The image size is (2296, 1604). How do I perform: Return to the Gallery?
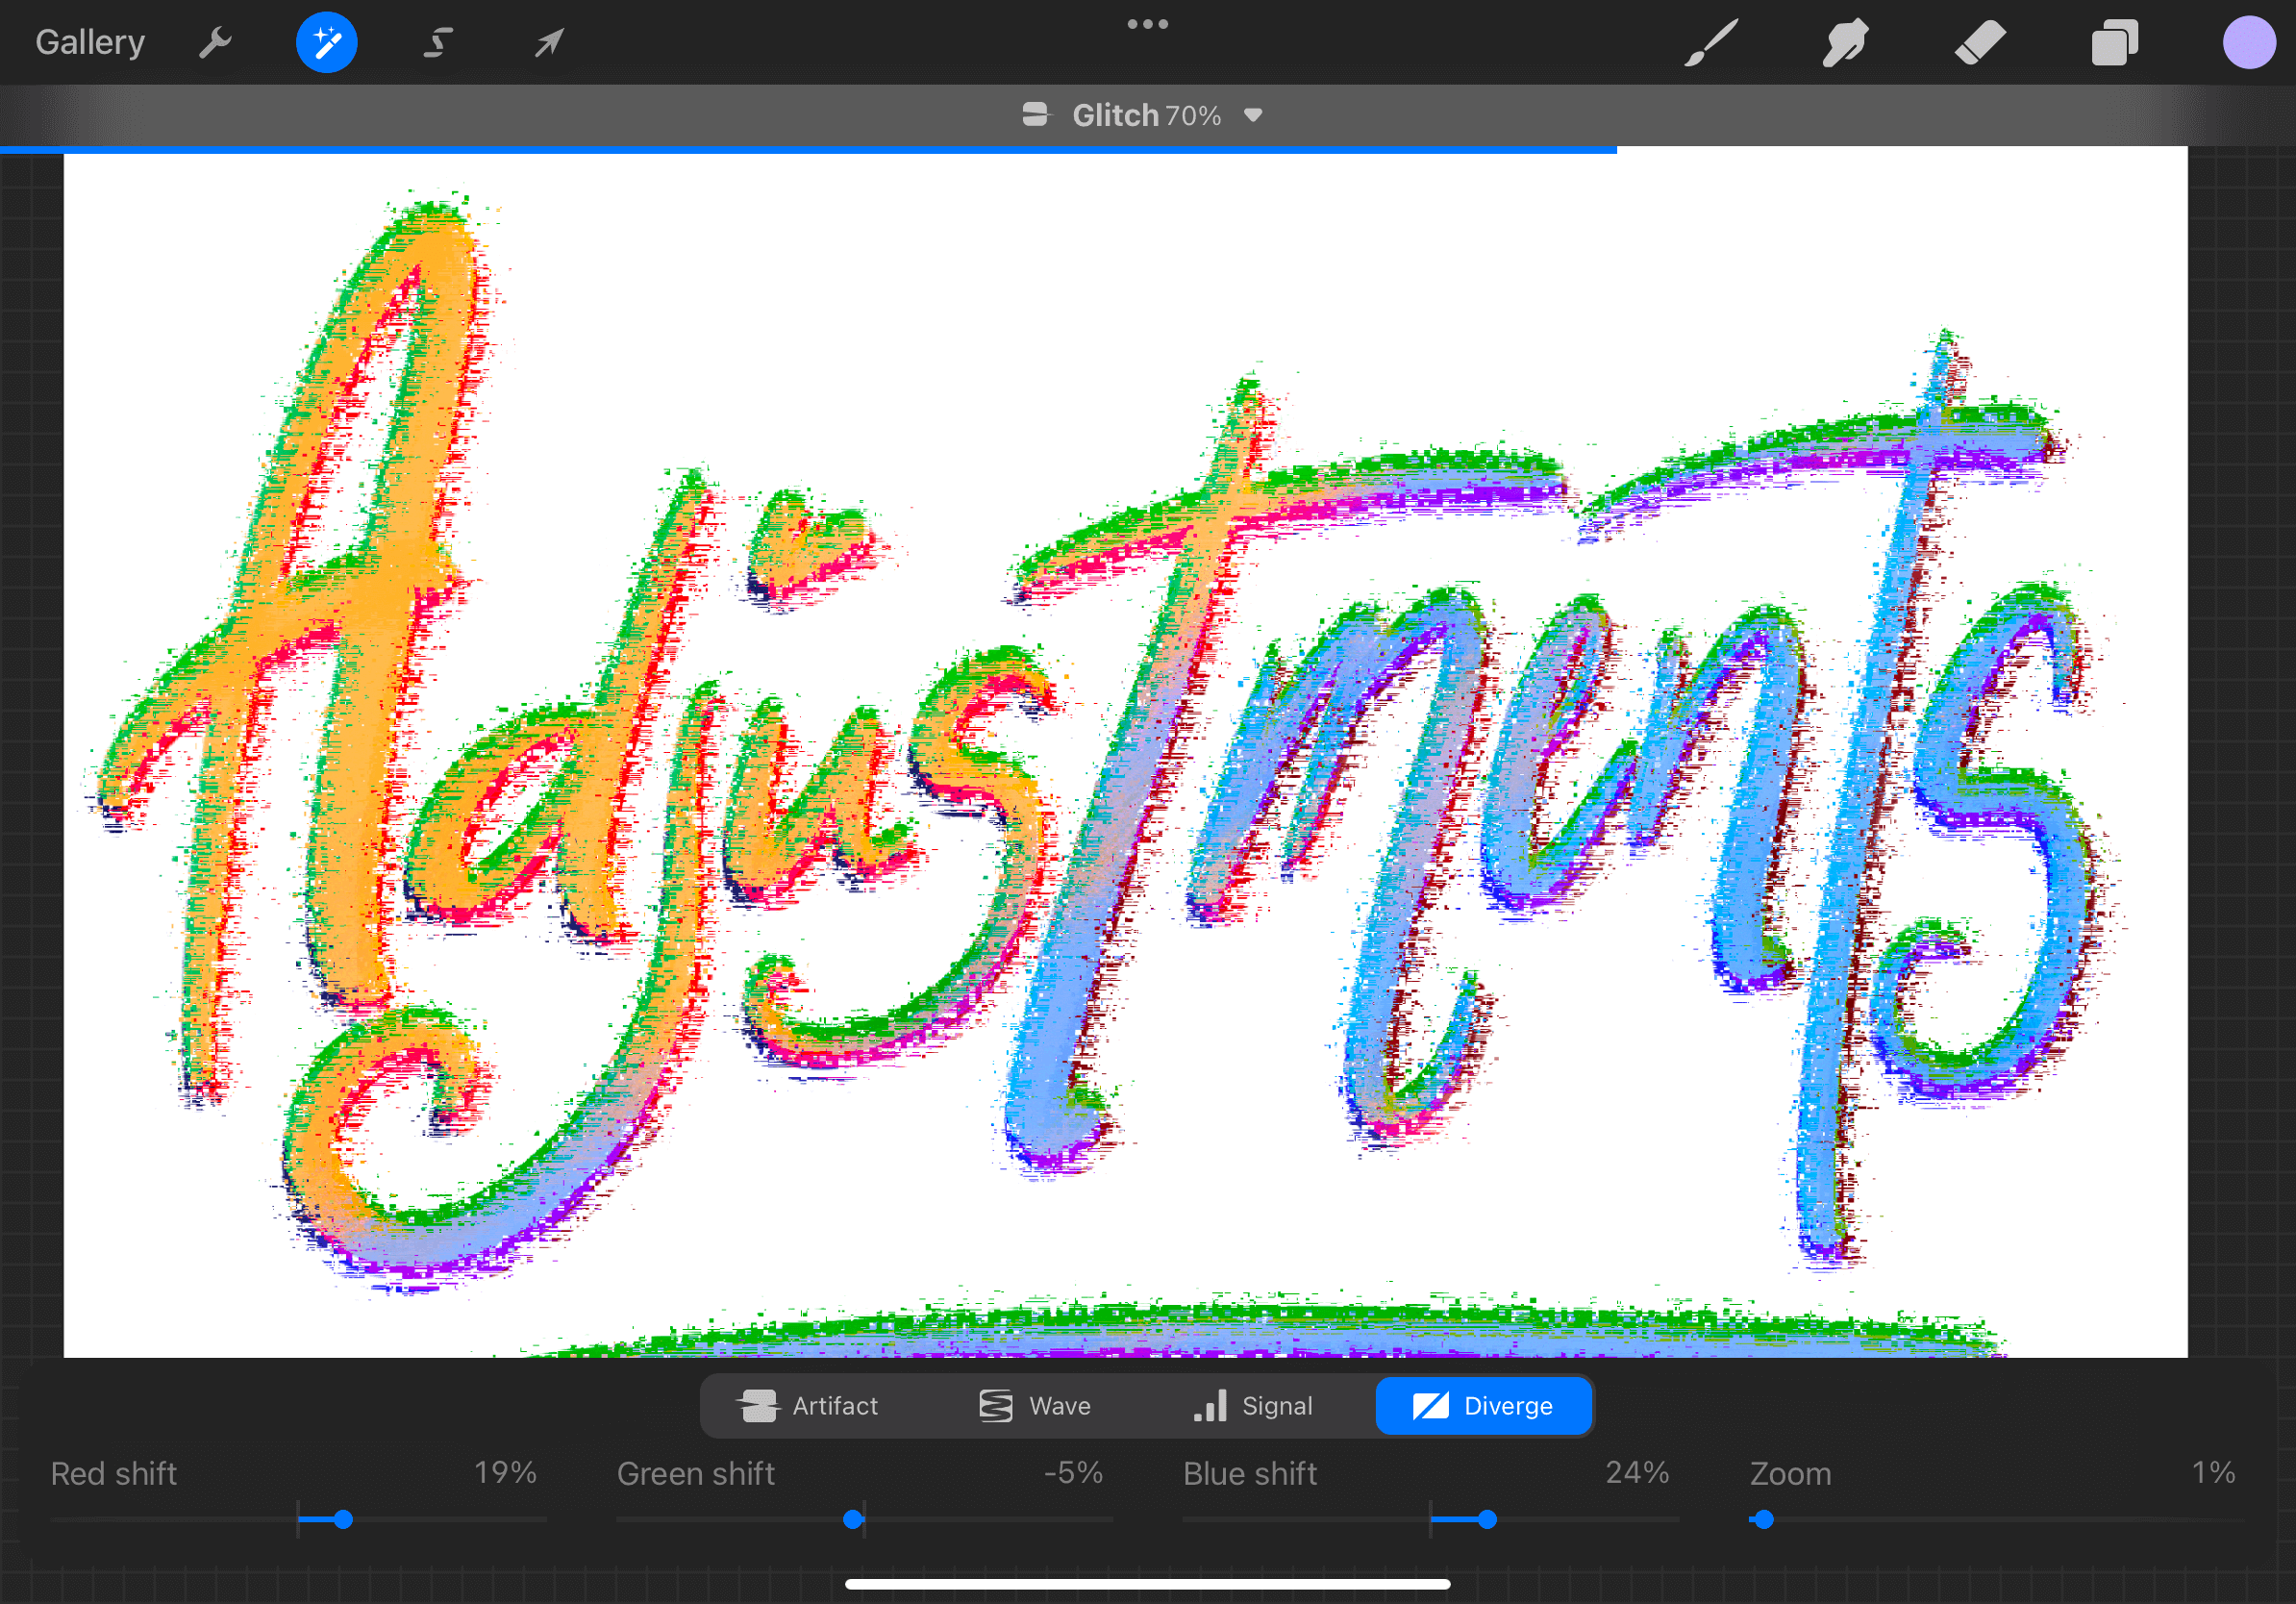coord(89,42)
